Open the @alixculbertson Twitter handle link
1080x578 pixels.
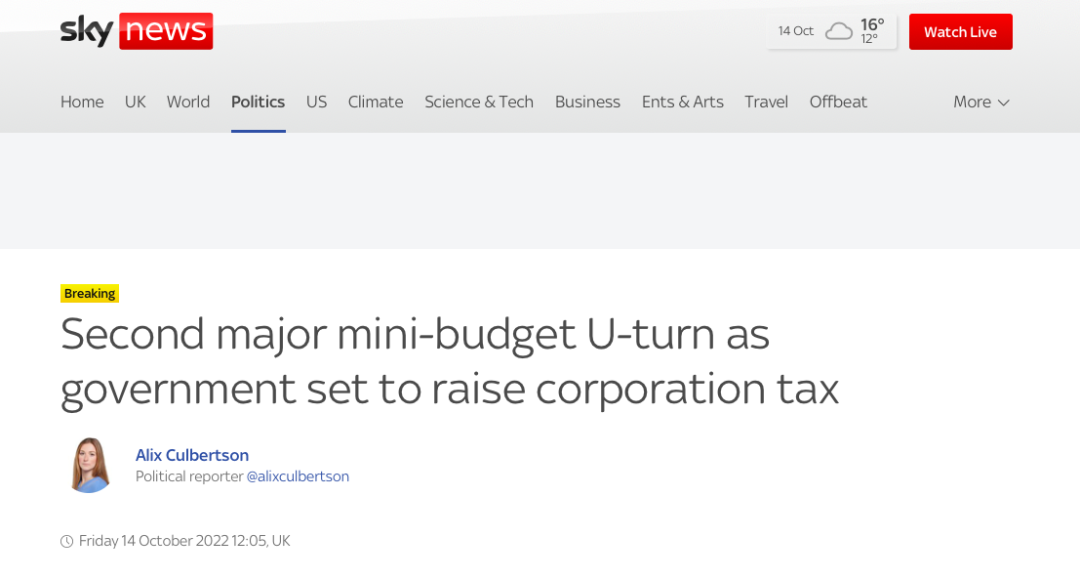pos(298,477)
